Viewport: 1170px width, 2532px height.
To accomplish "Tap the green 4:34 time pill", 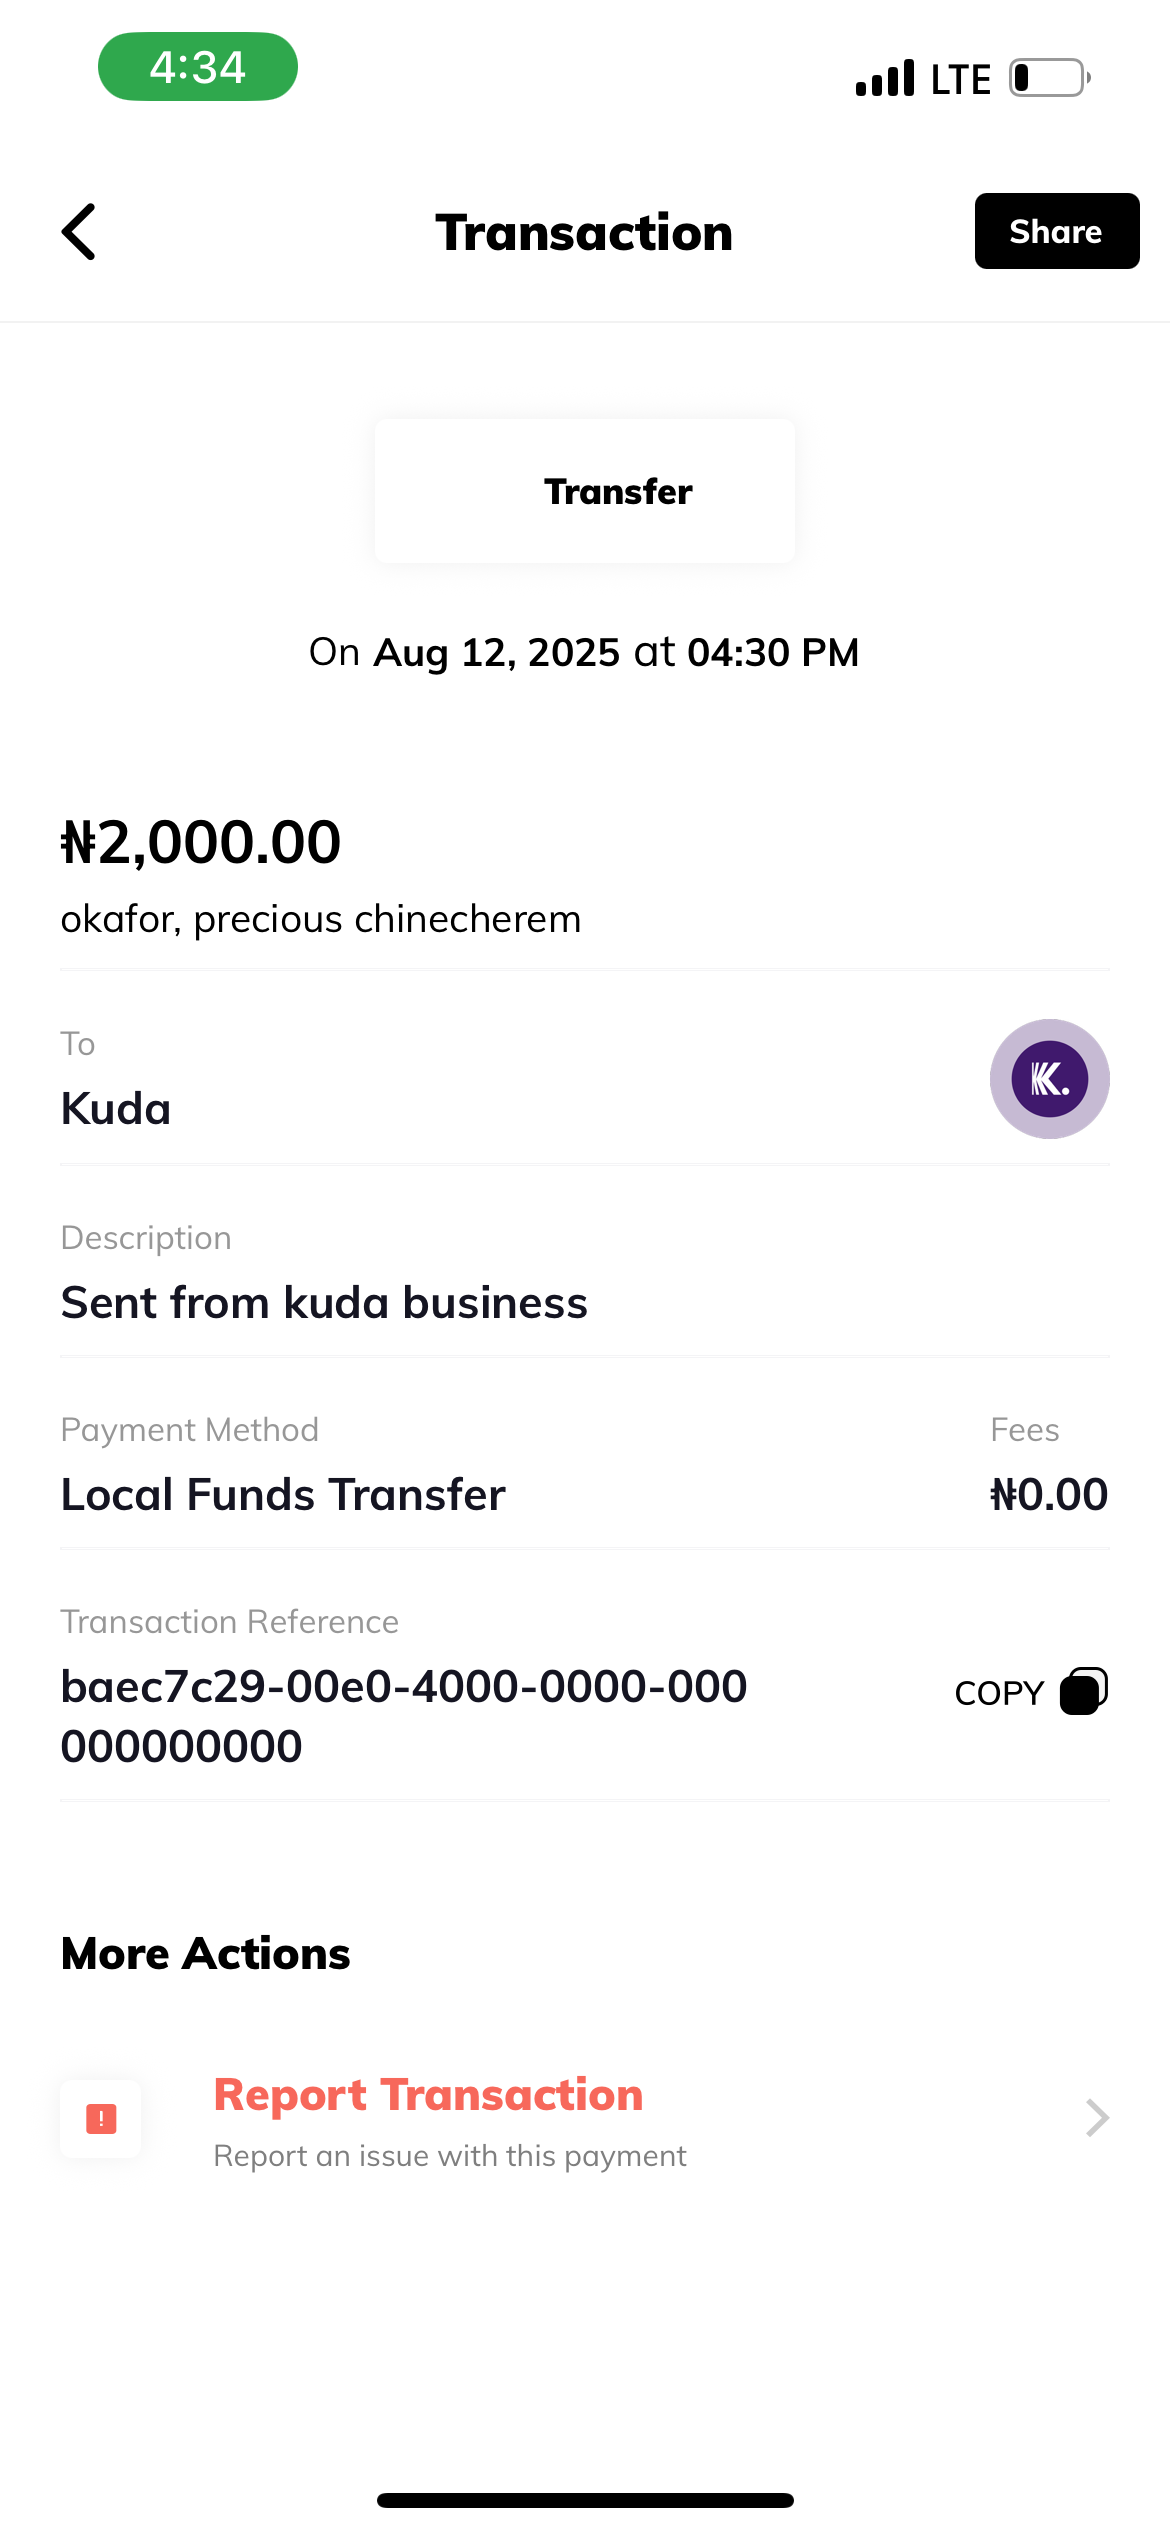I will (x=198, y=67).
